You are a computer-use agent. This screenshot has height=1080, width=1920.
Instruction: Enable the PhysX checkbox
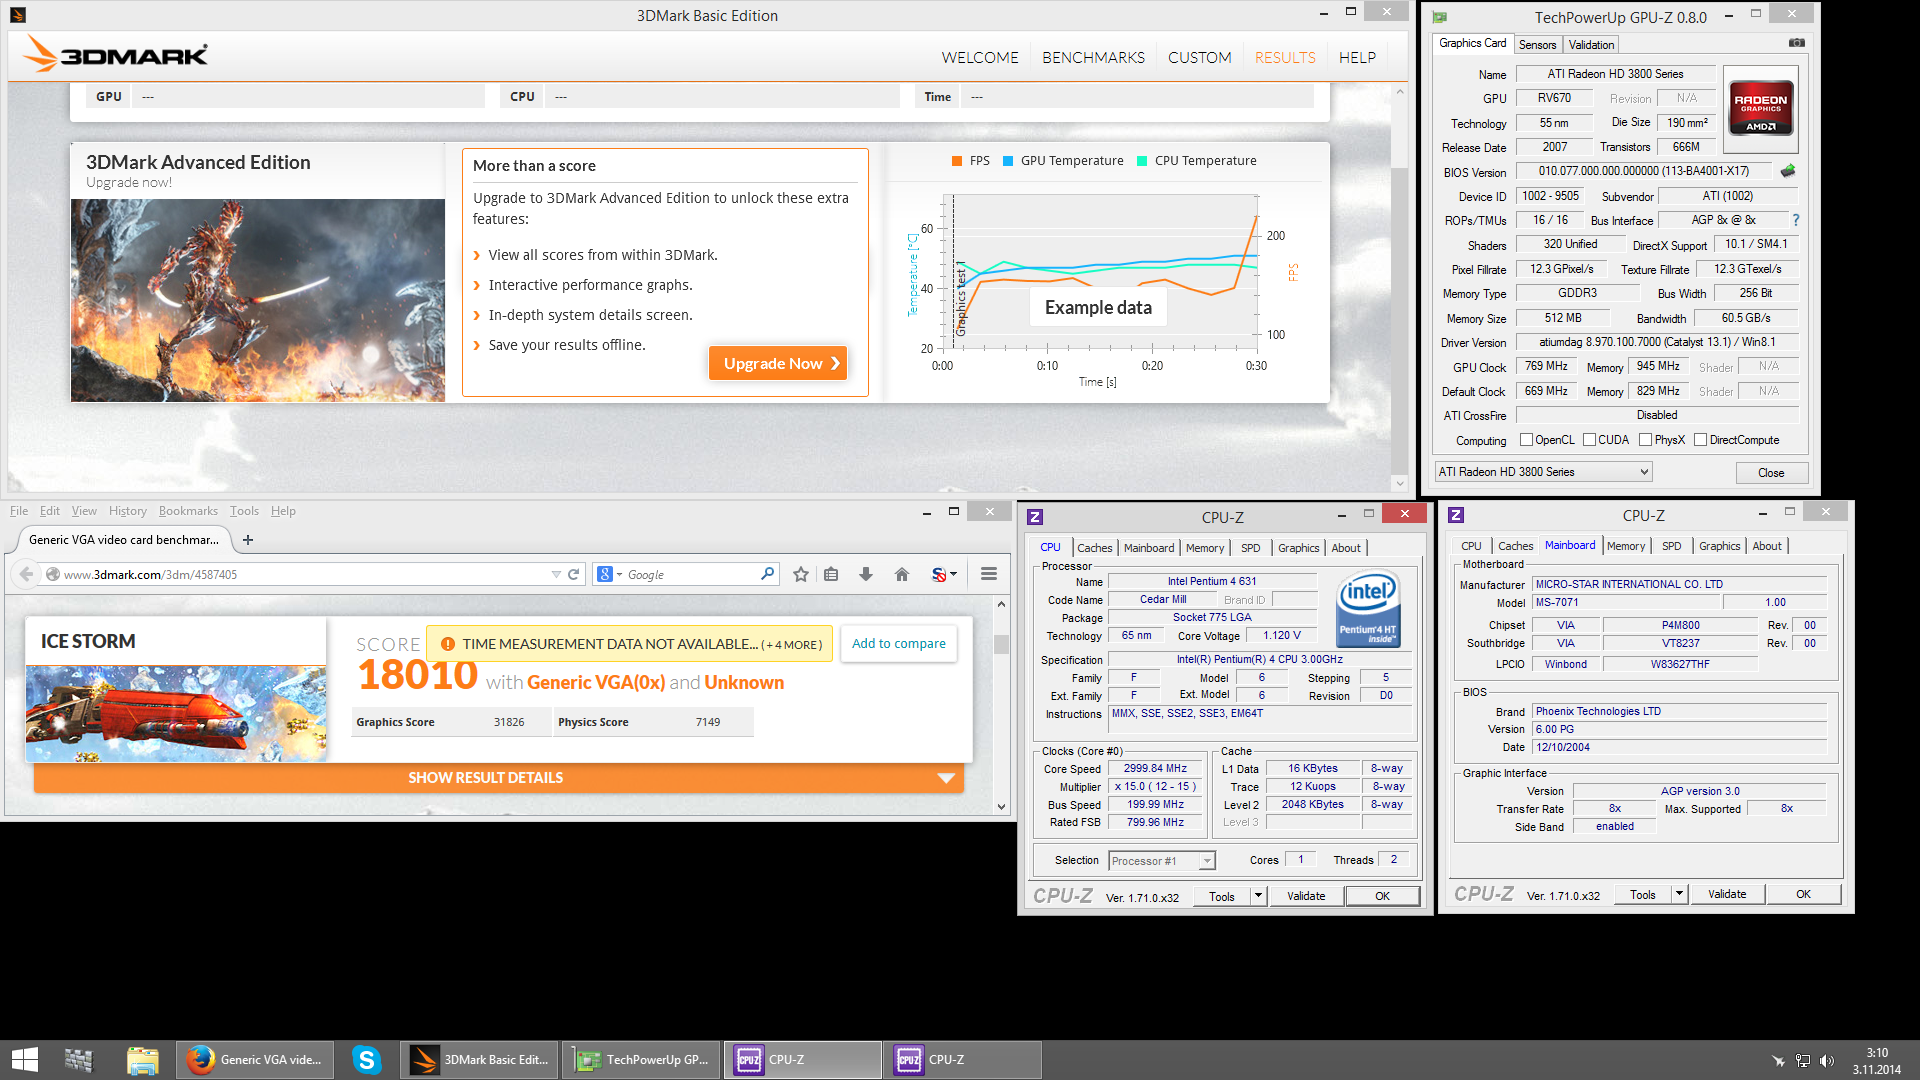[1645, 440]
